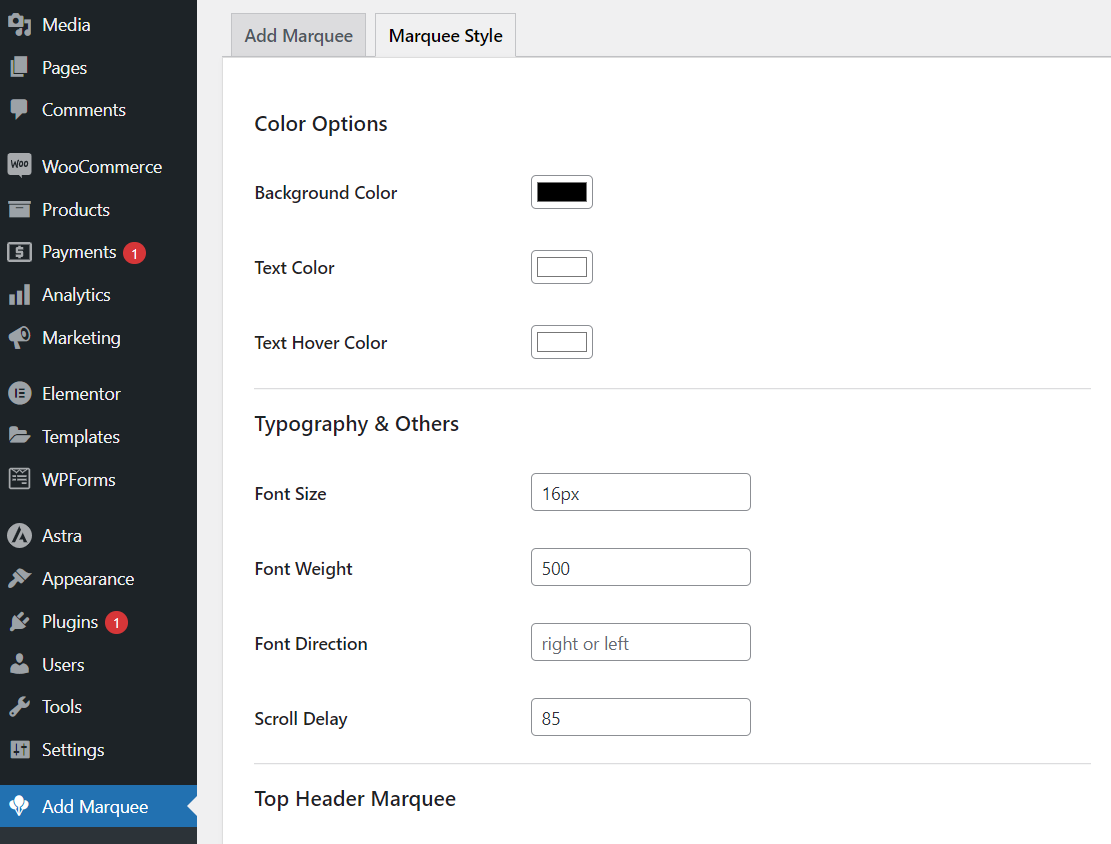This screenshot has width=1111, height=844.
Task: Go to the Settings menu
Action: coord(73,750)
